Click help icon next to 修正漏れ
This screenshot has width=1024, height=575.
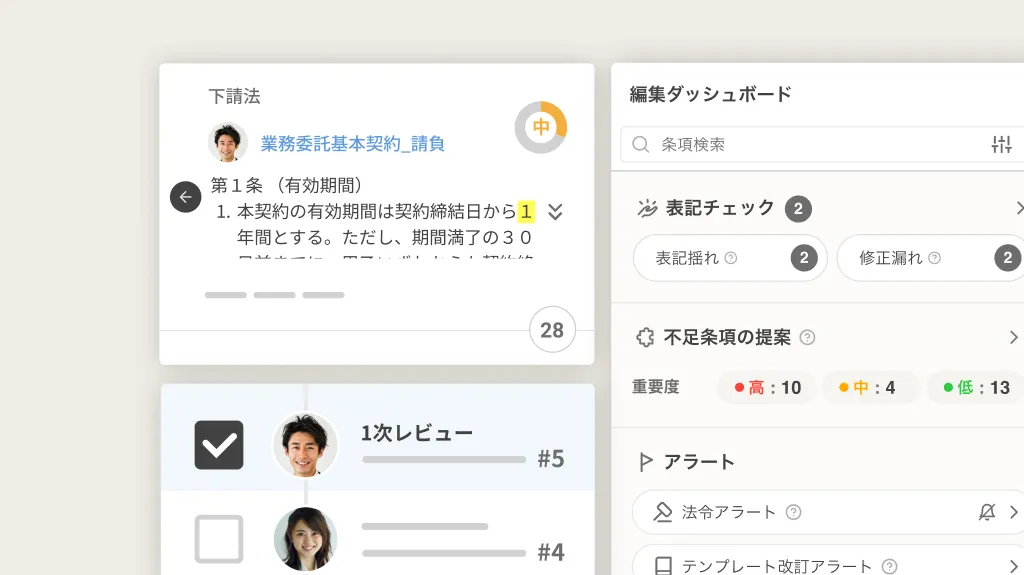point(935,258)
